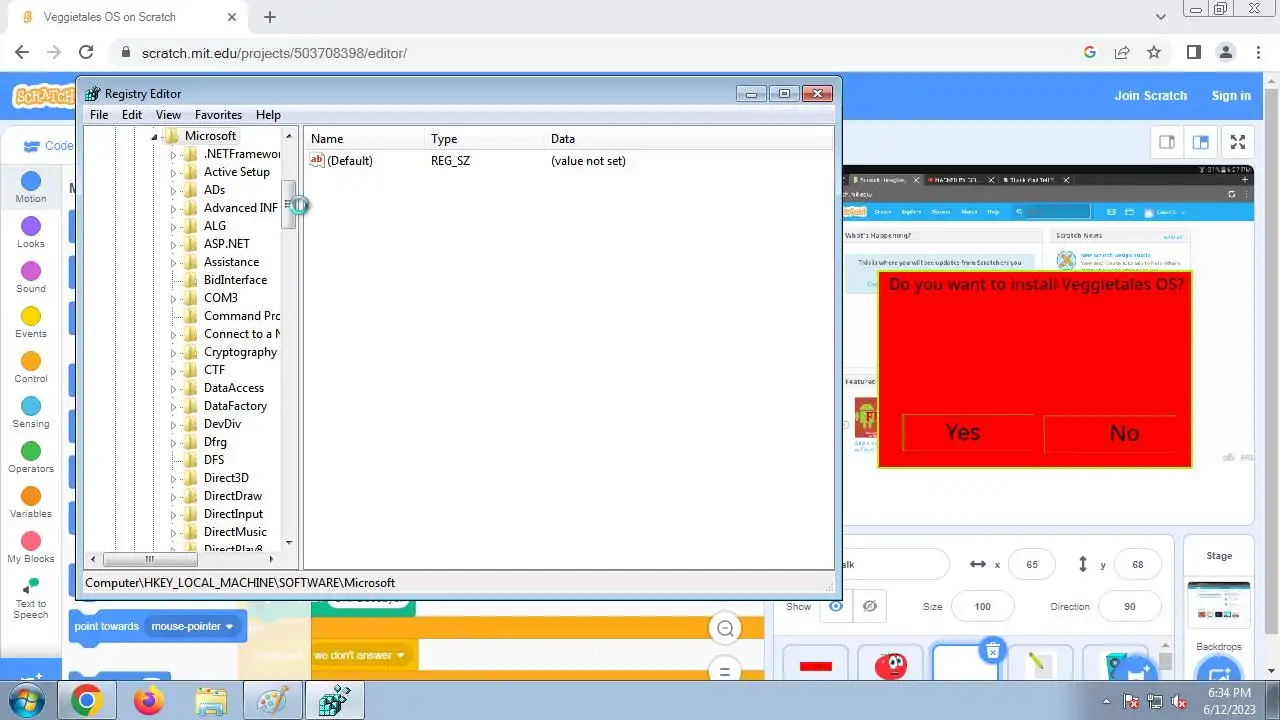The width and height of the screenshot is (1280, 720).
Task: Click the sprite Direction field
Action: [x=1130, y=606]
